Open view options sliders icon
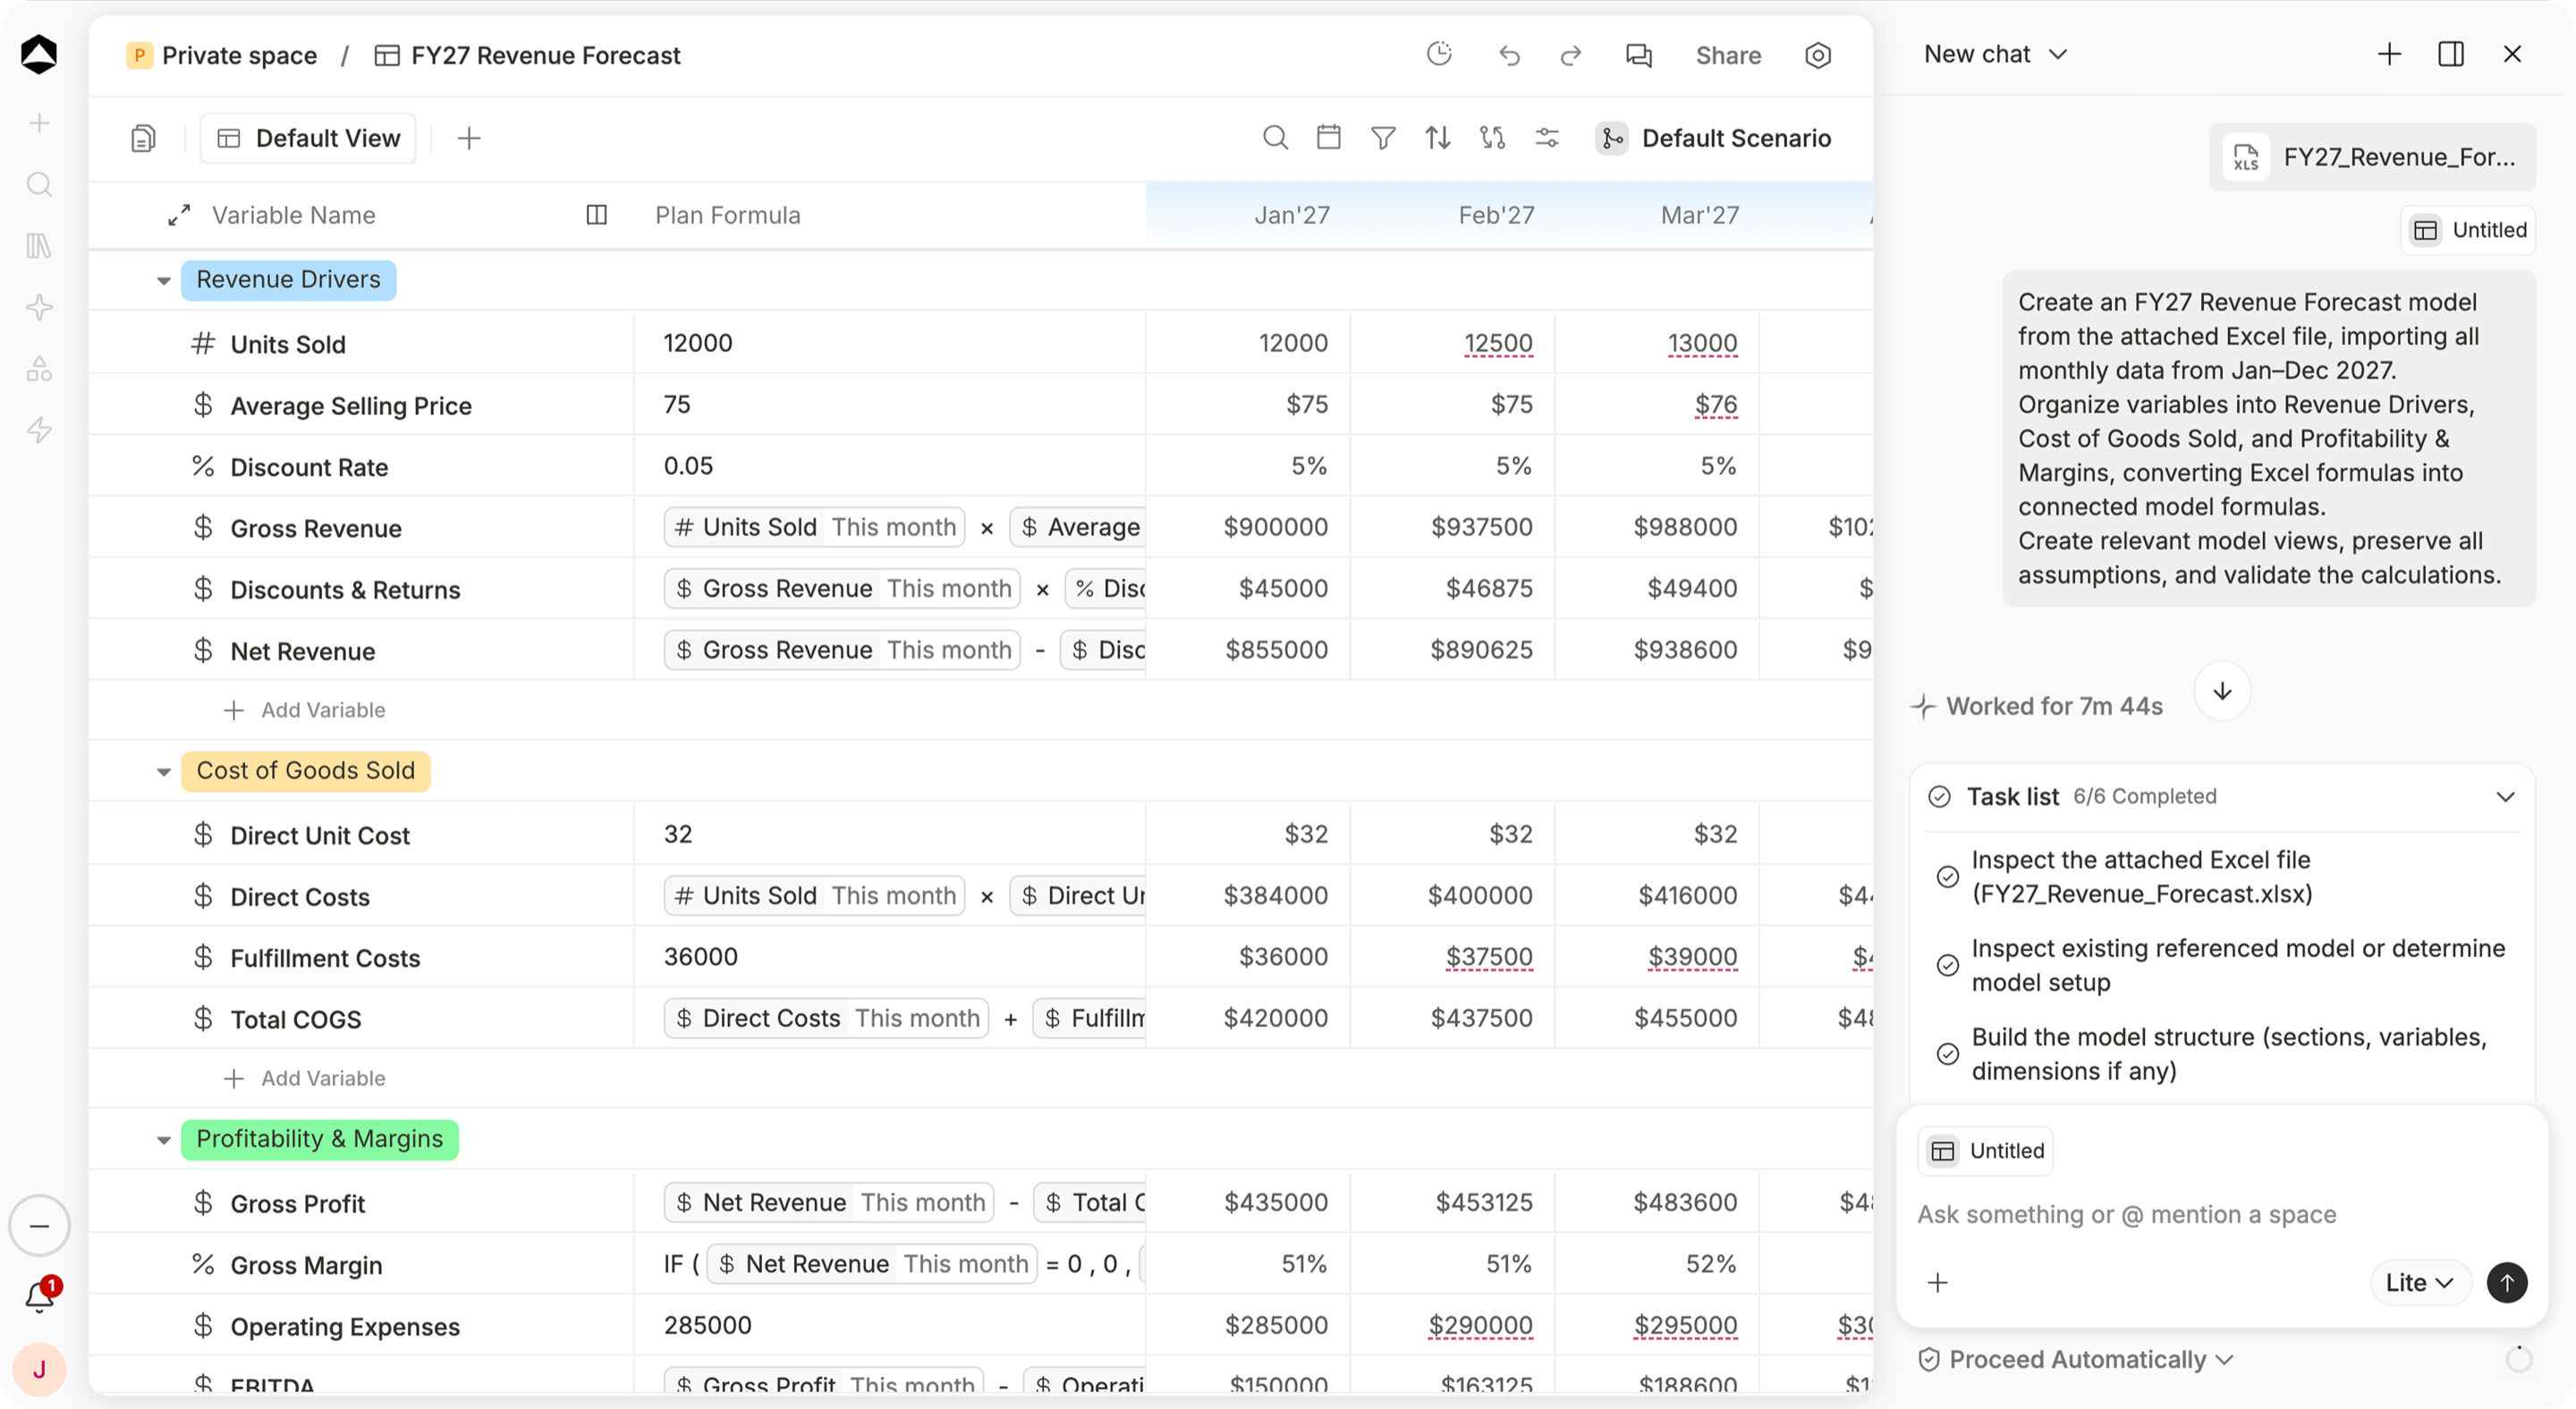This screenshot has height=1409, width=2576. pos(1547,138)
